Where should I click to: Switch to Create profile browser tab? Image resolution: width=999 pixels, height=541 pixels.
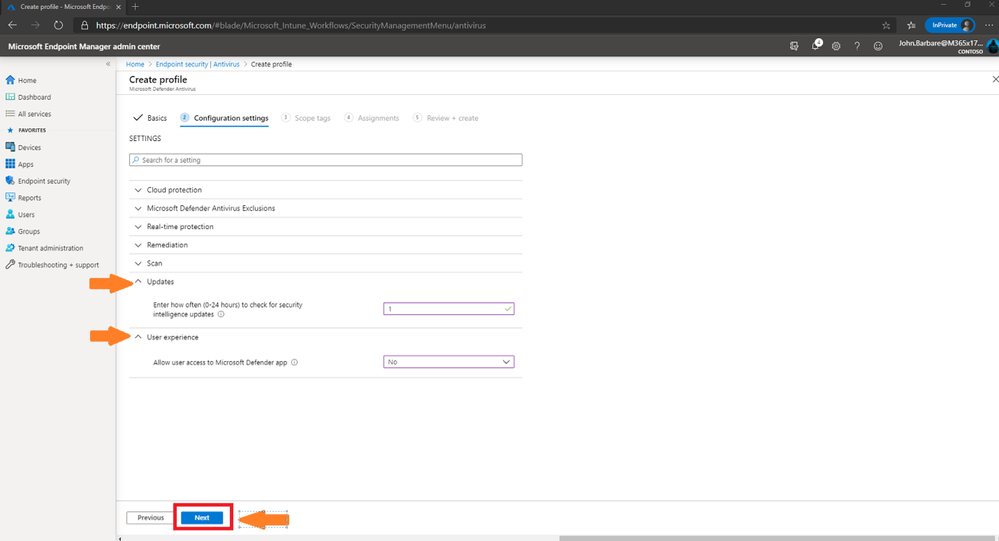click(x=64, y=6)
